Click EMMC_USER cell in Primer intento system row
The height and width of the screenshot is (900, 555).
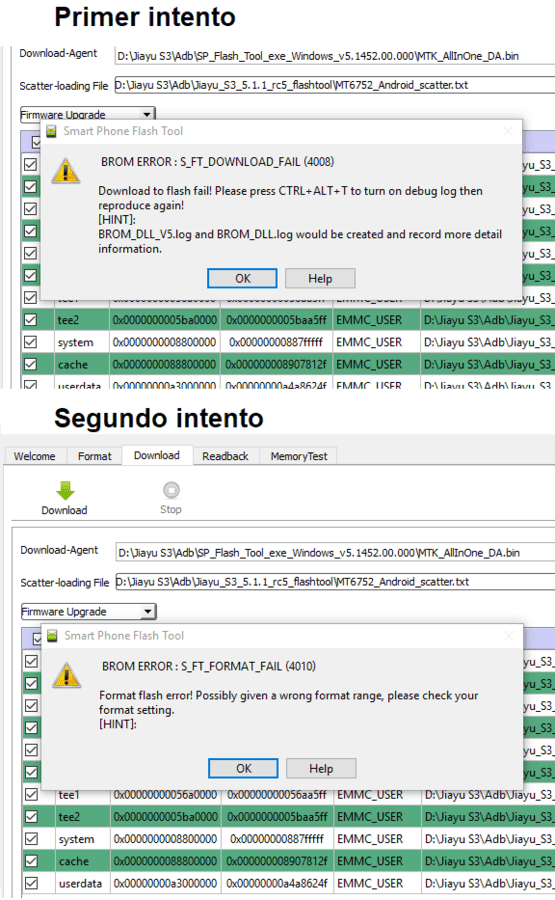click(x=376, y=342)
